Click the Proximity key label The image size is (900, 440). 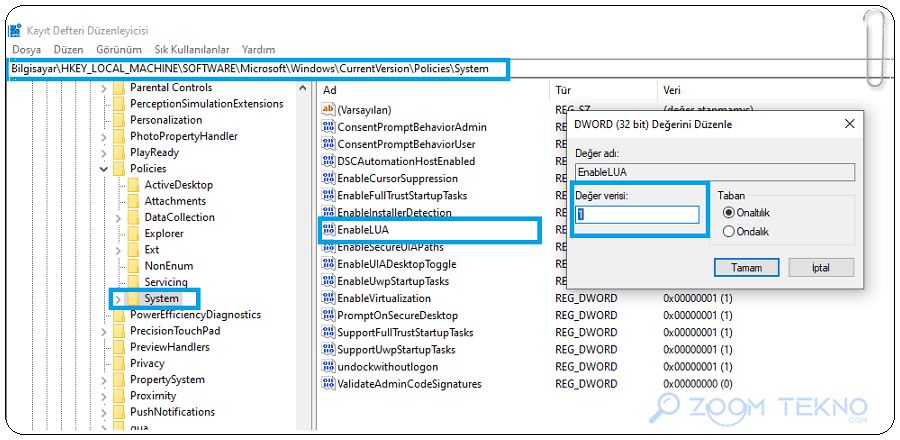153,396
